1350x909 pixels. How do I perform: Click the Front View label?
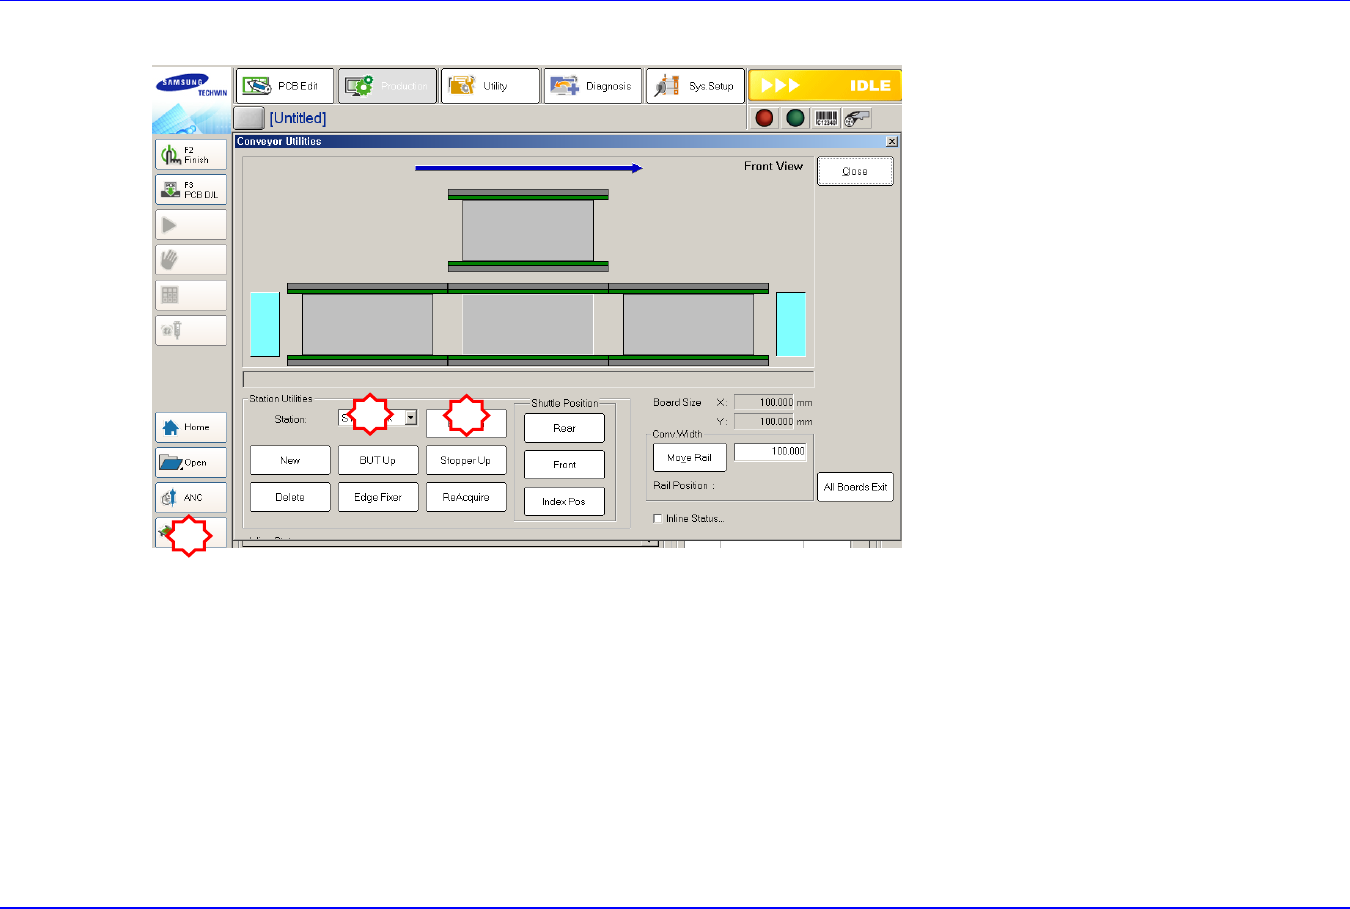coord(773,166)
